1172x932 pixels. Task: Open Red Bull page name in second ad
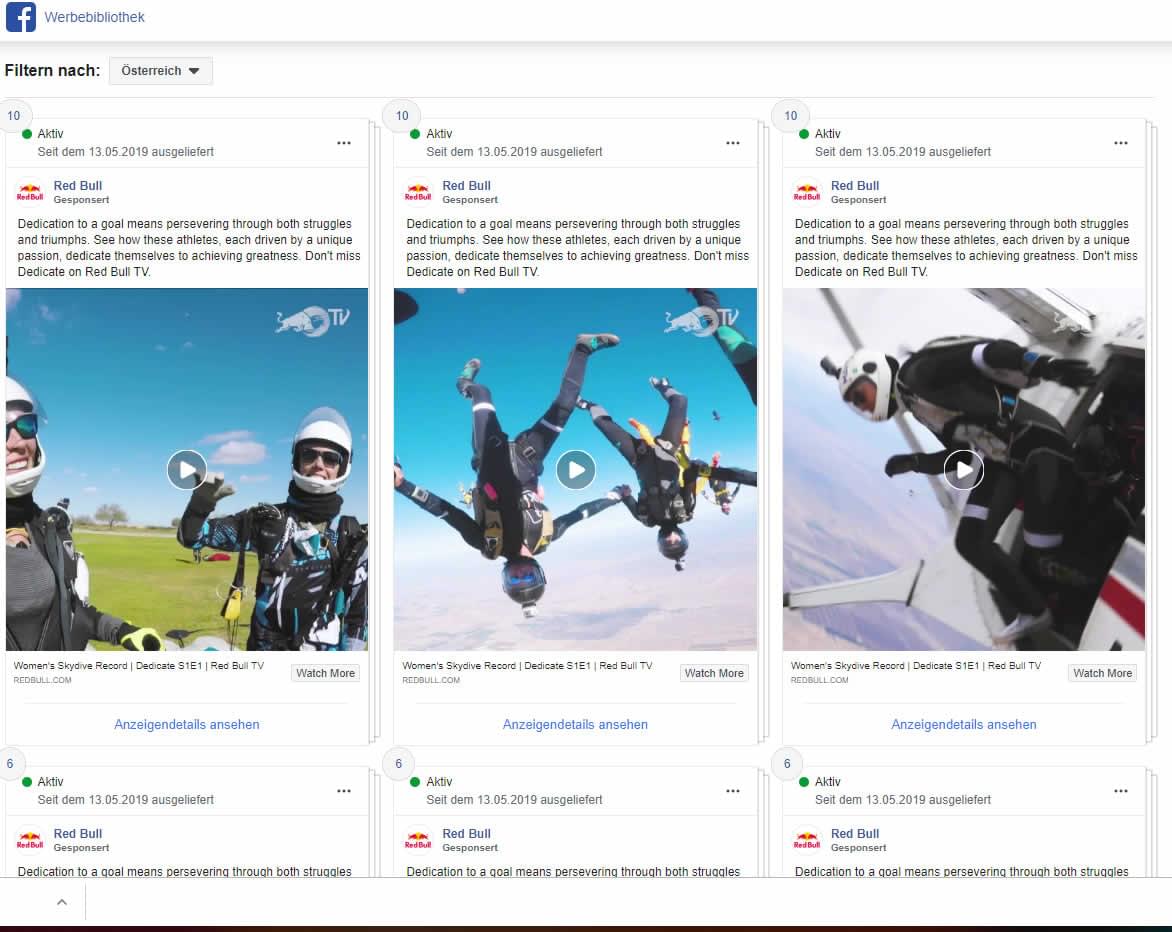466,185
